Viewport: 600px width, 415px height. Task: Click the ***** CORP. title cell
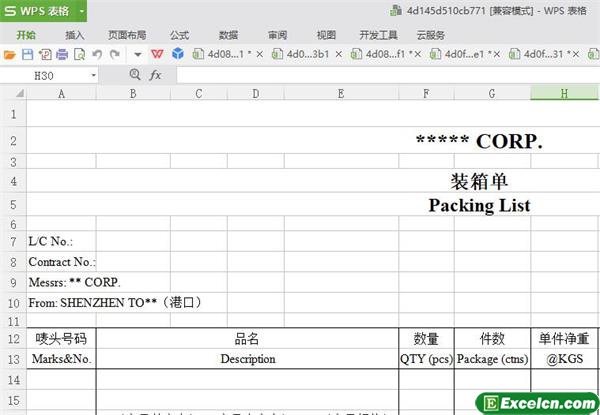click(x=479, y=141)
